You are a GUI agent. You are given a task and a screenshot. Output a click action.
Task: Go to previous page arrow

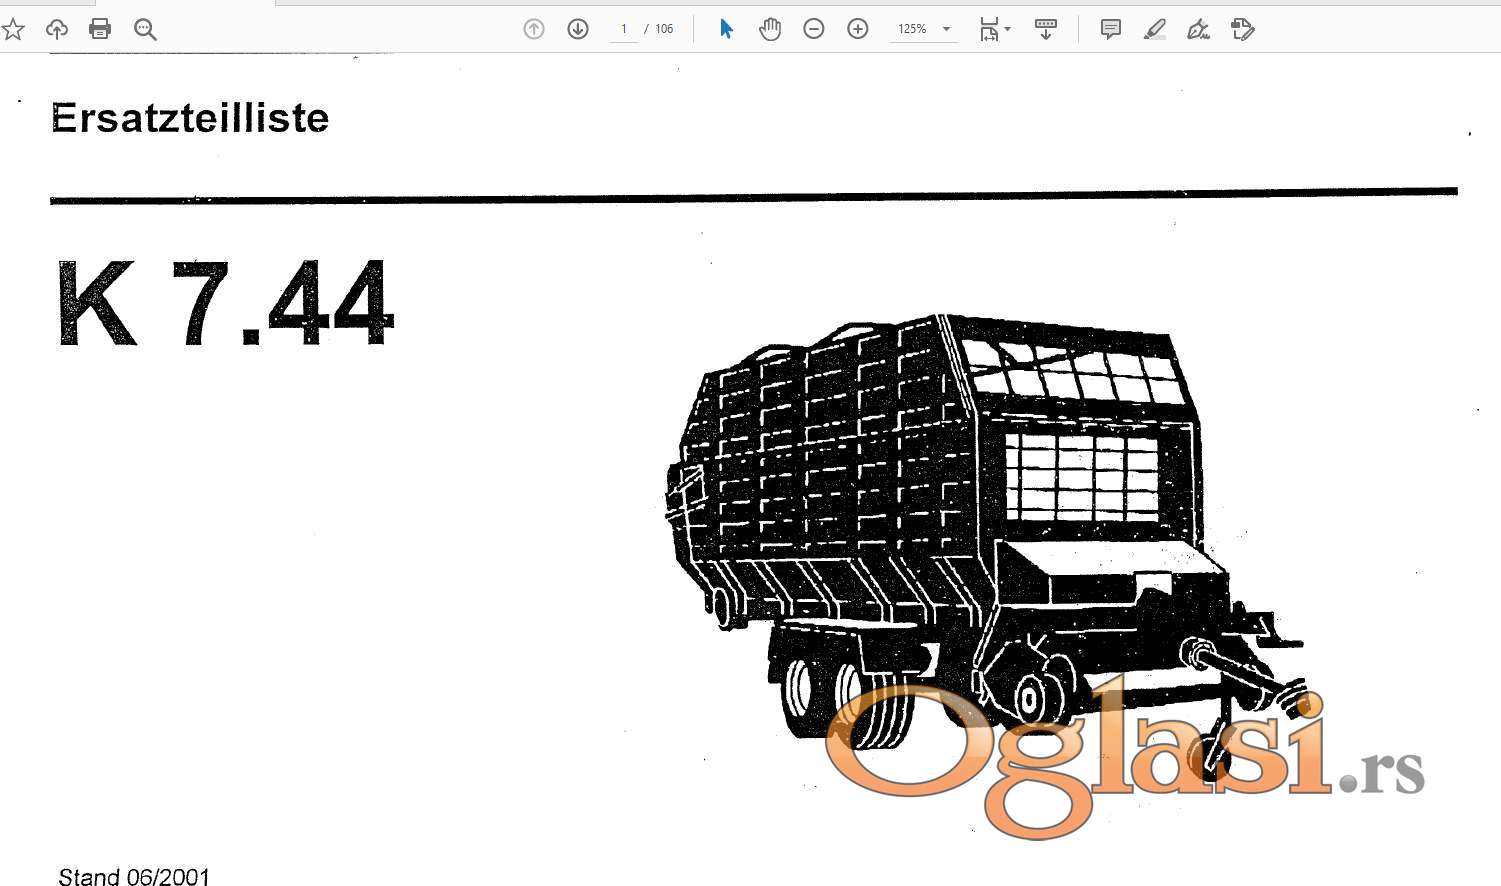(534, 29)
